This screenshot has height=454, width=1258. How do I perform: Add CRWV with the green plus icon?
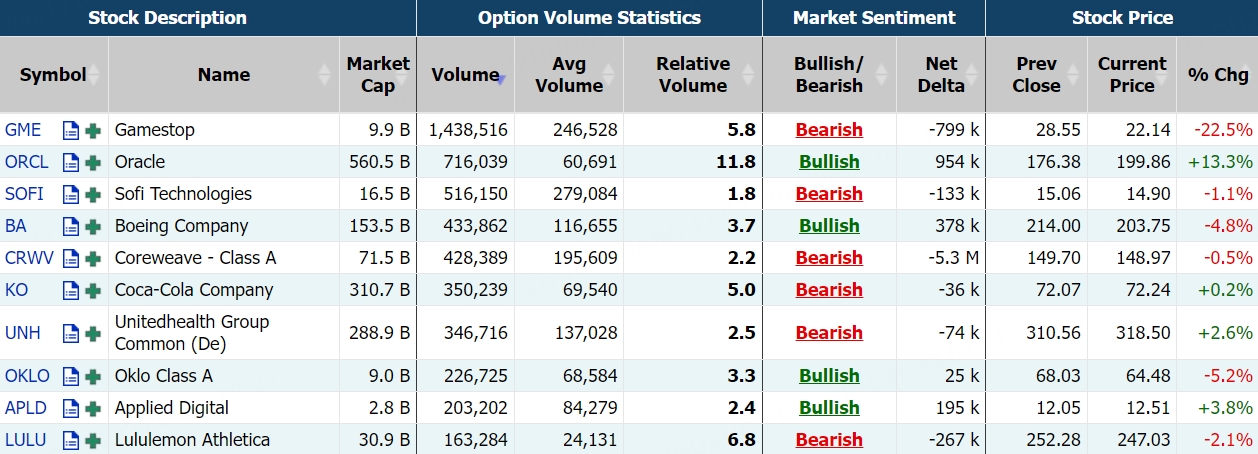(x=93, y=258)
